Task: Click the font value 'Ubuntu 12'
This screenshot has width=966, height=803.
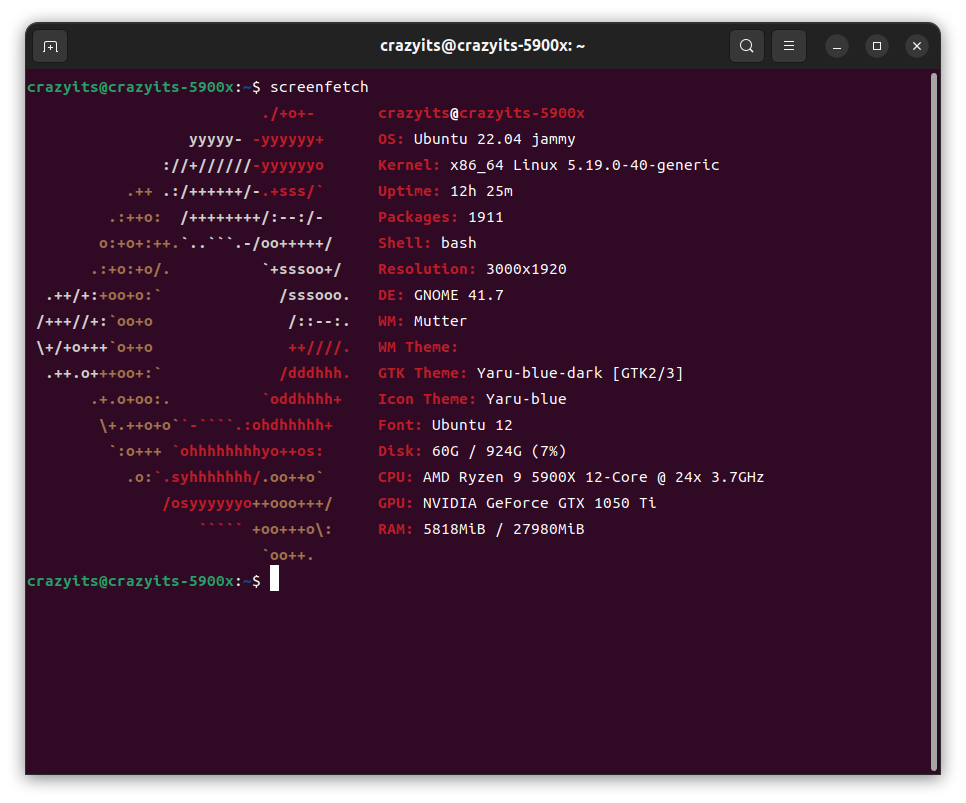Action: tap(472, 425)
